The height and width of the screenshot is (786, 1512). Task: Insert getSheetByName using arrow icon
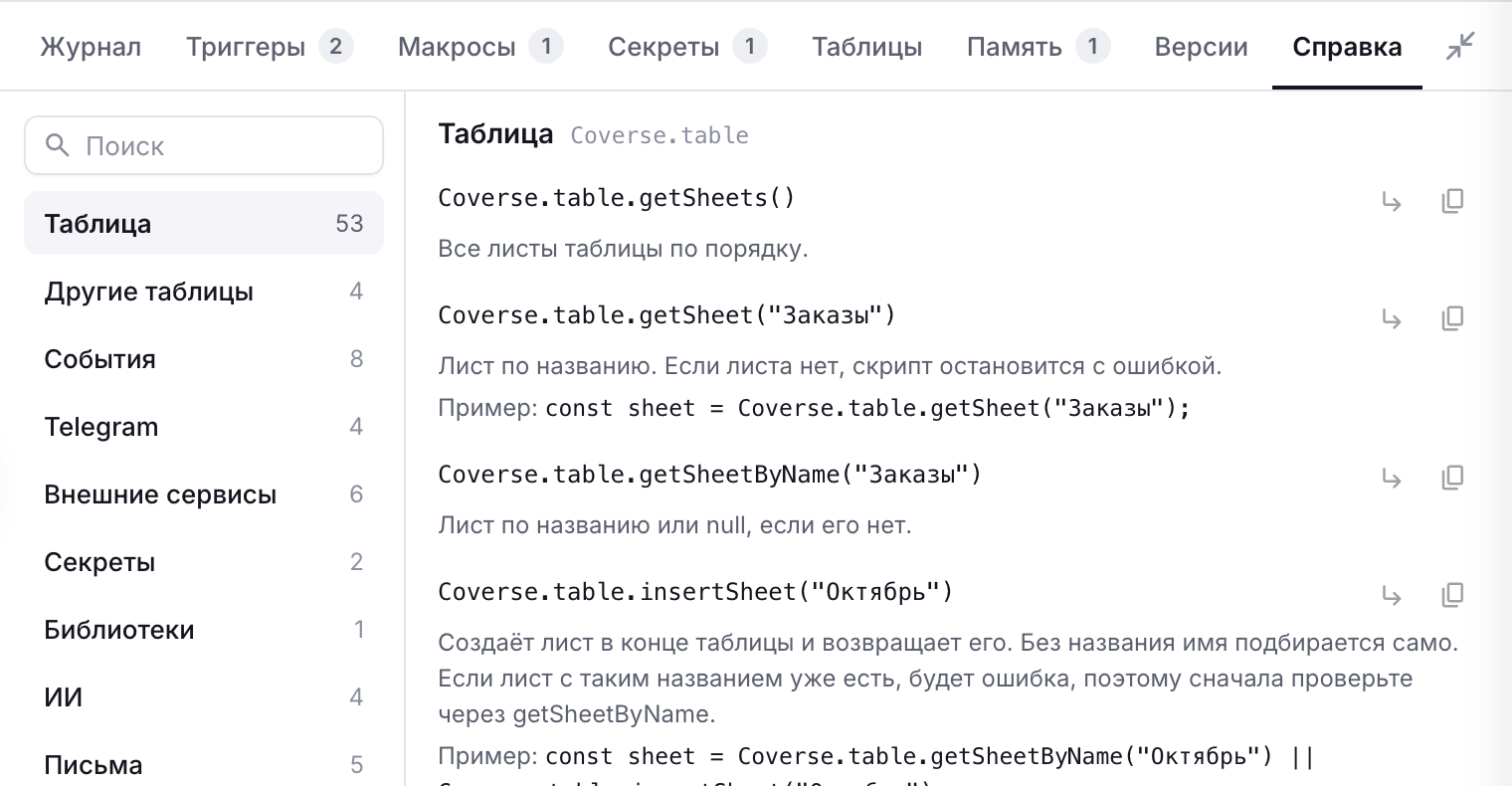1391,478
